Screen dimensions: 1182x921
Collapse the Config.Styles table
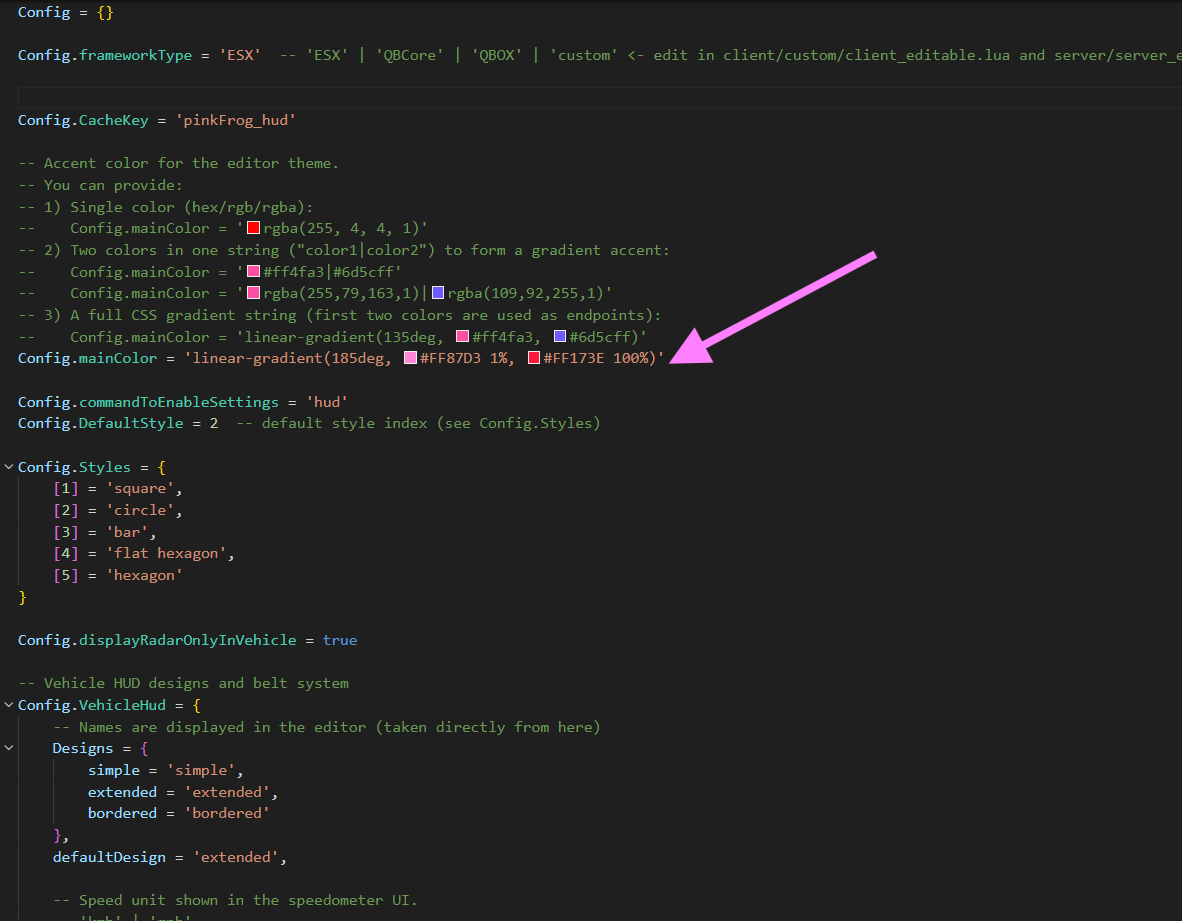click(9, 467)
